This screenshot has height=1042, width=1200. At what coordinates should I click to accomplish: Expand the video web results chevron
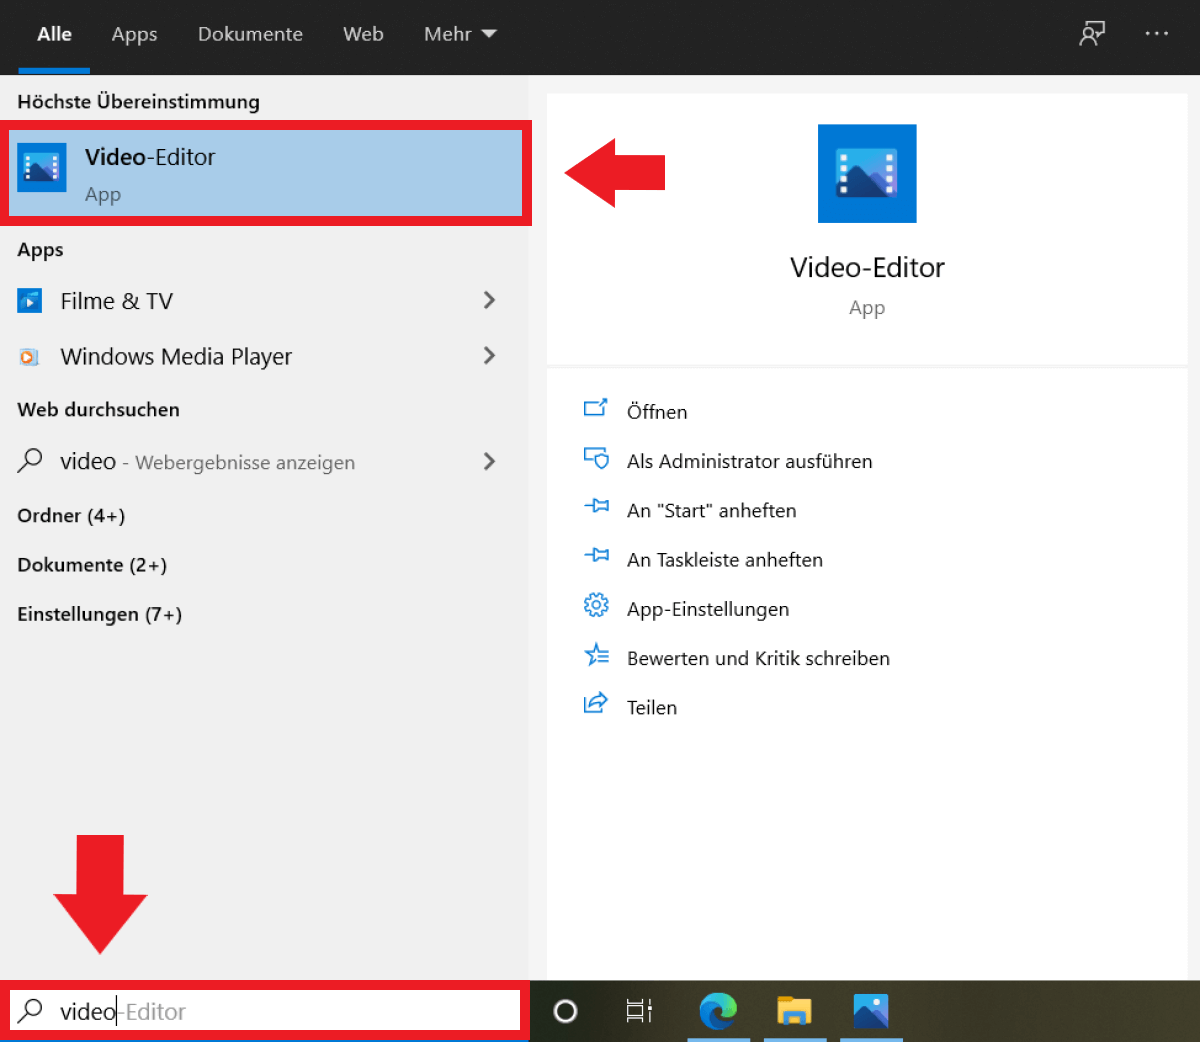click(x=489, y=461)
